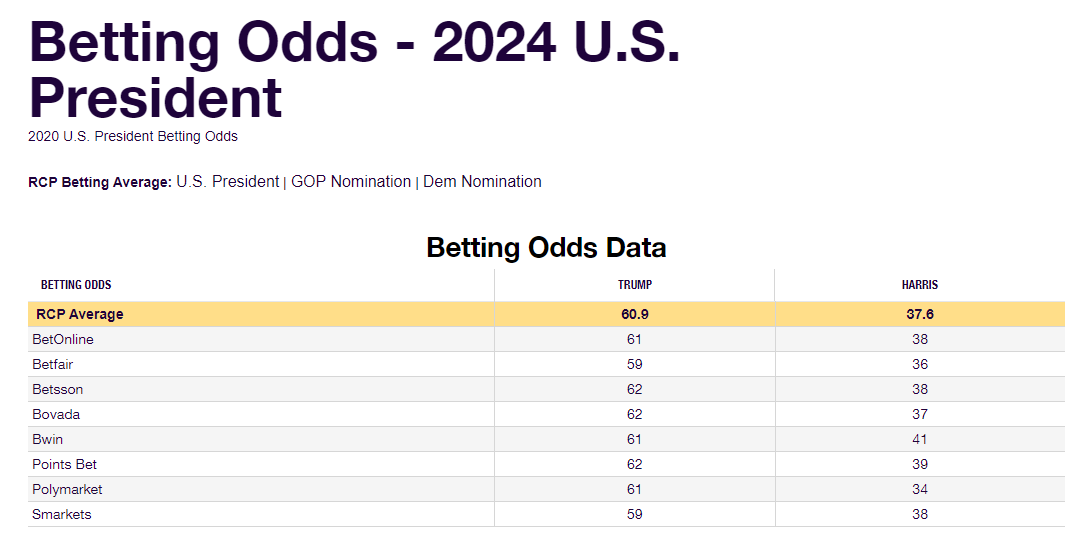Go to the Dem Nomination link

[x=482, y=182]
